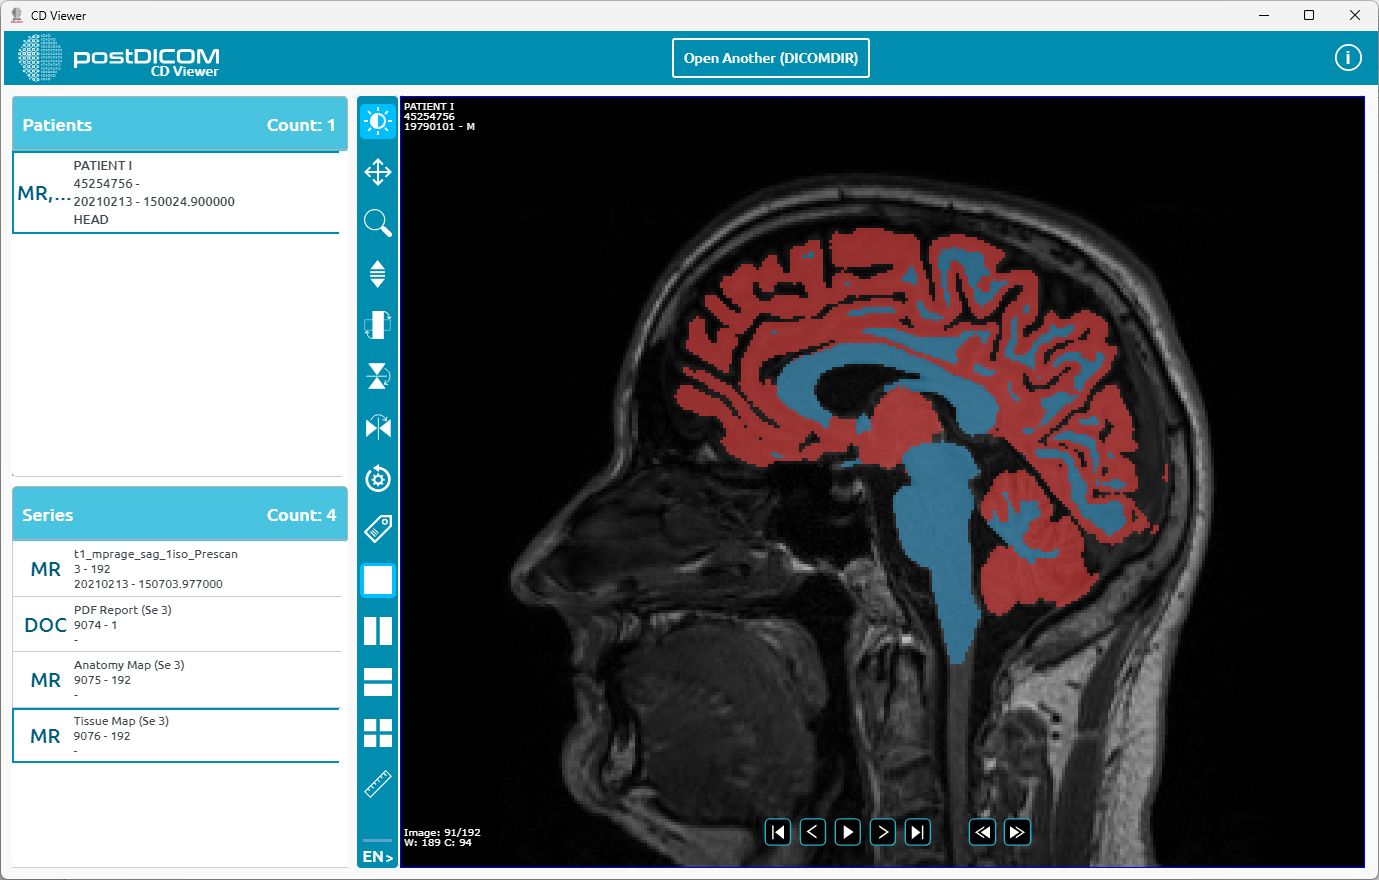The width and height of the screenshot is (1379, 880).
Task: Enable the two-column viewport layout
Action: point(377,630)
